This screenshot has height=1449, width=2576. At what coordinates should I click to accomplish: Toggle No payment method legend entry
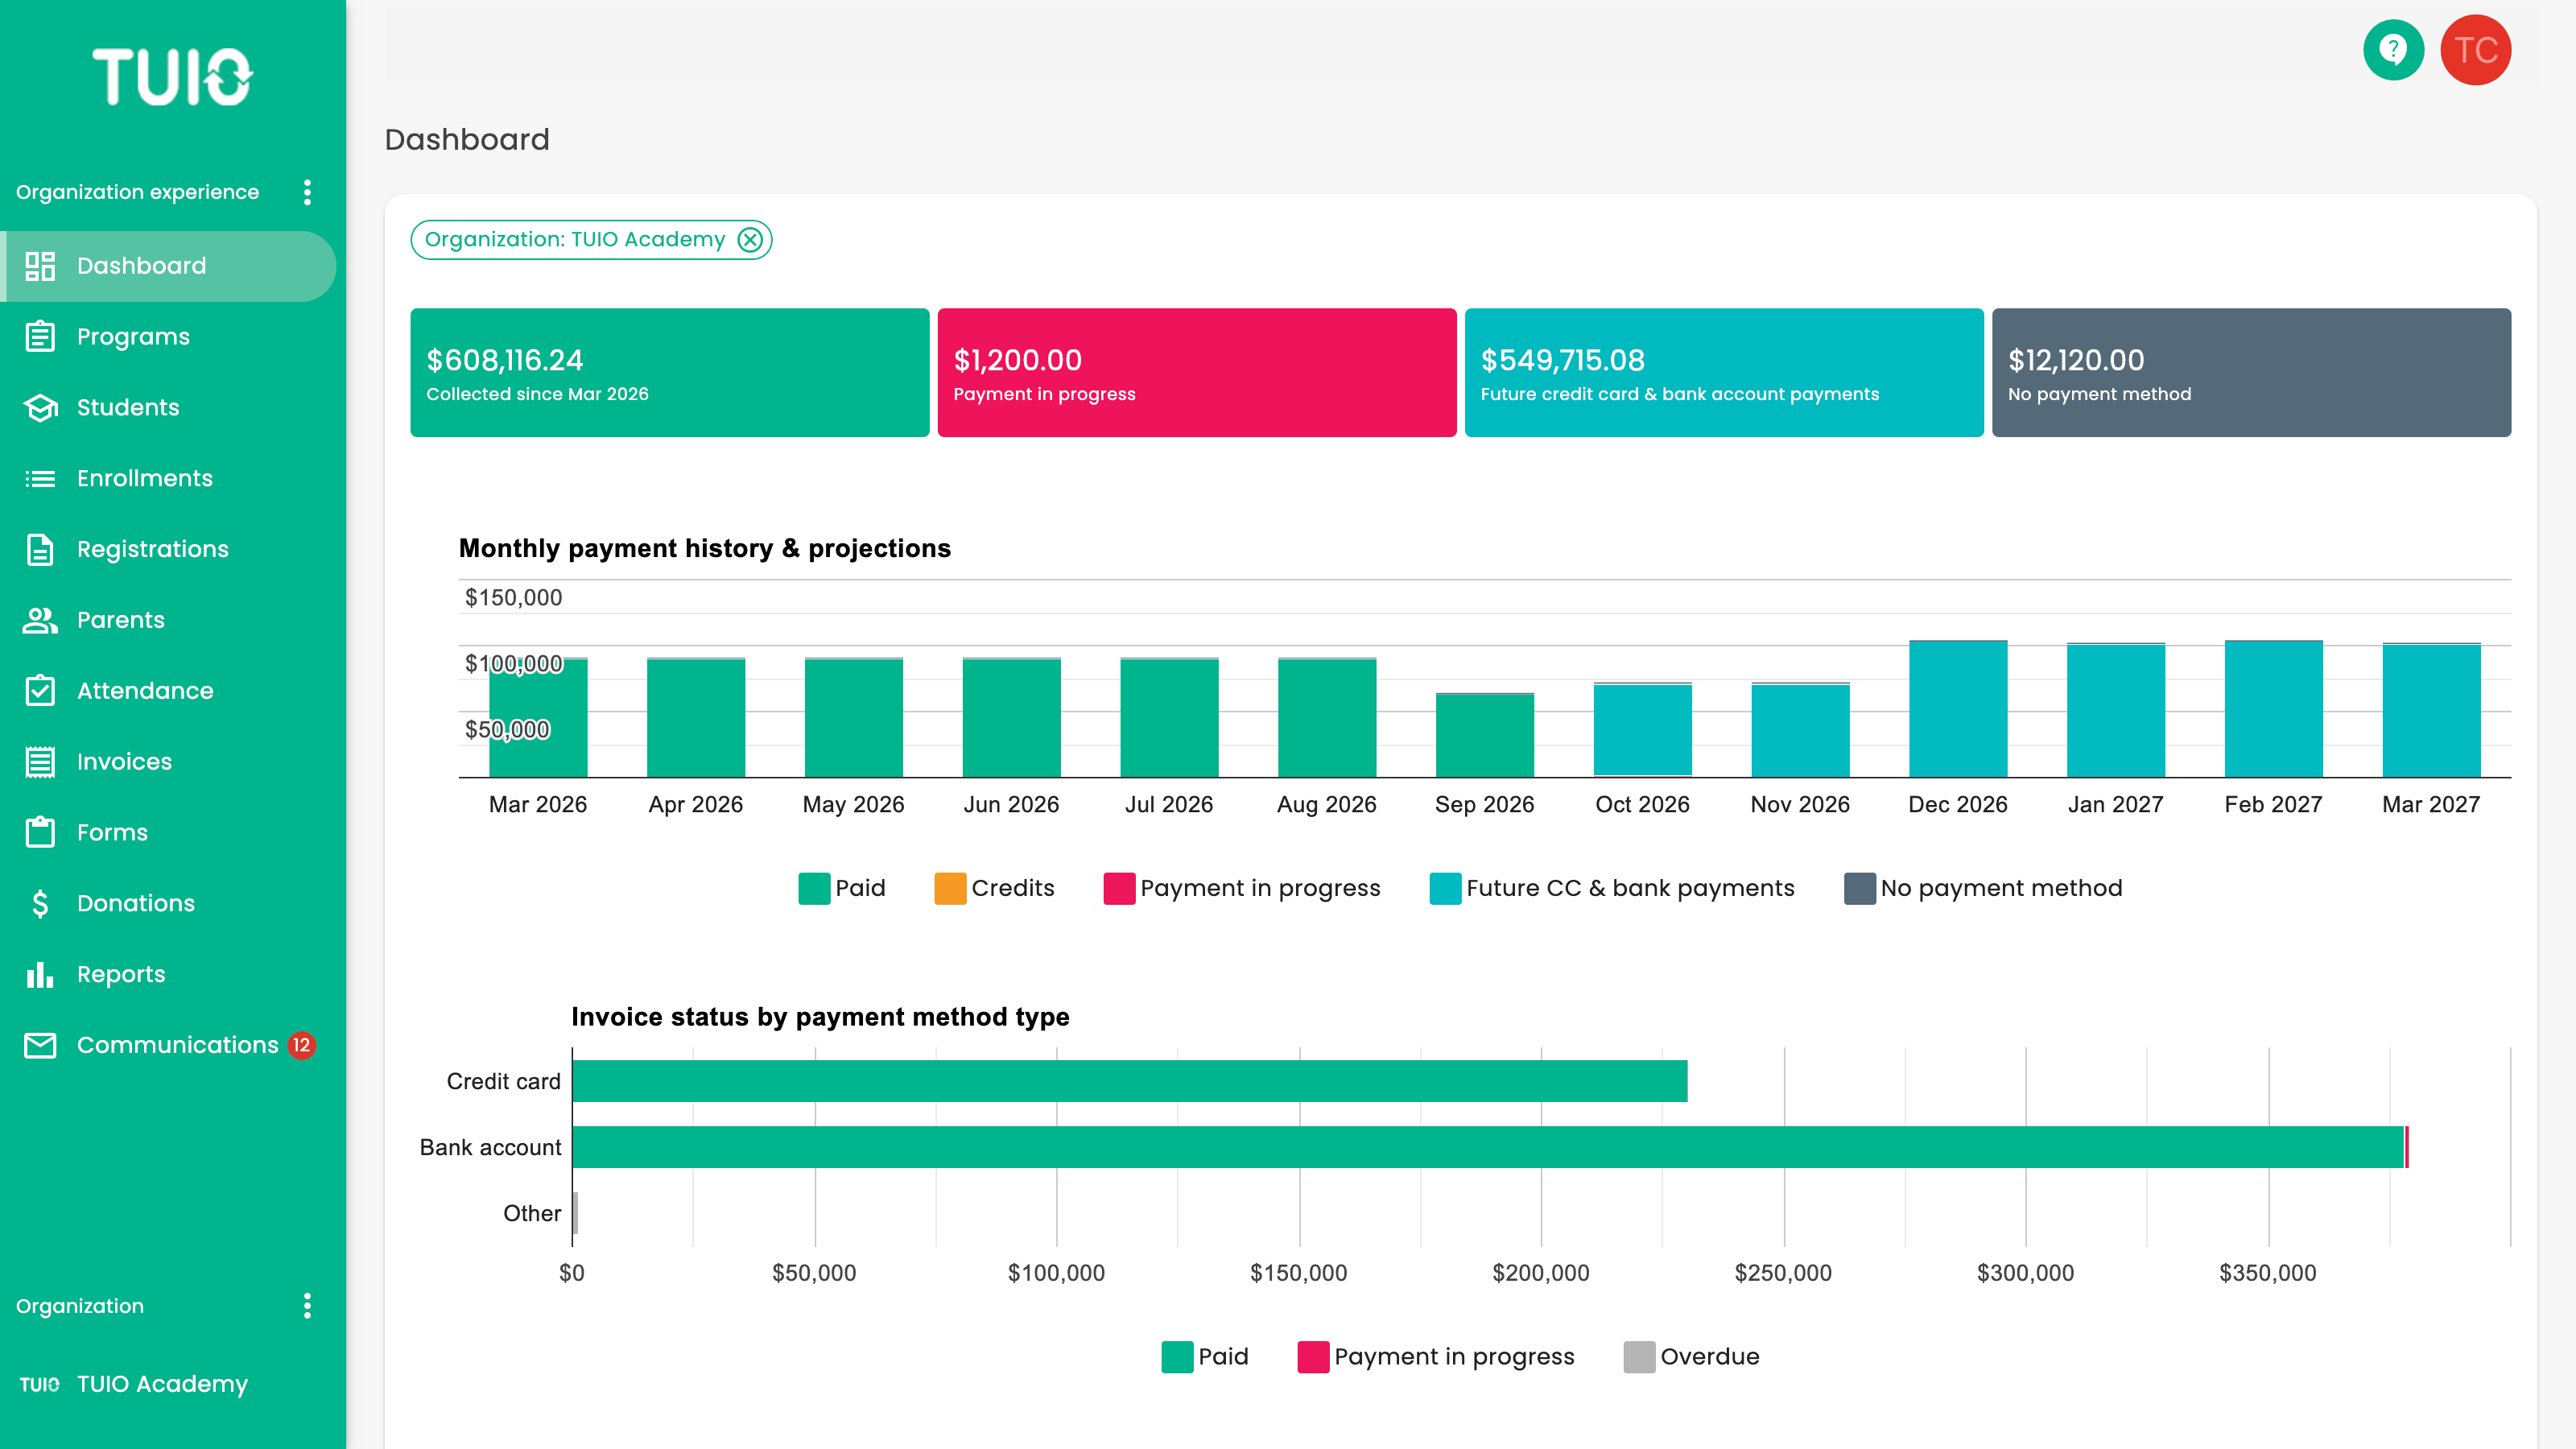point(1983,888)
